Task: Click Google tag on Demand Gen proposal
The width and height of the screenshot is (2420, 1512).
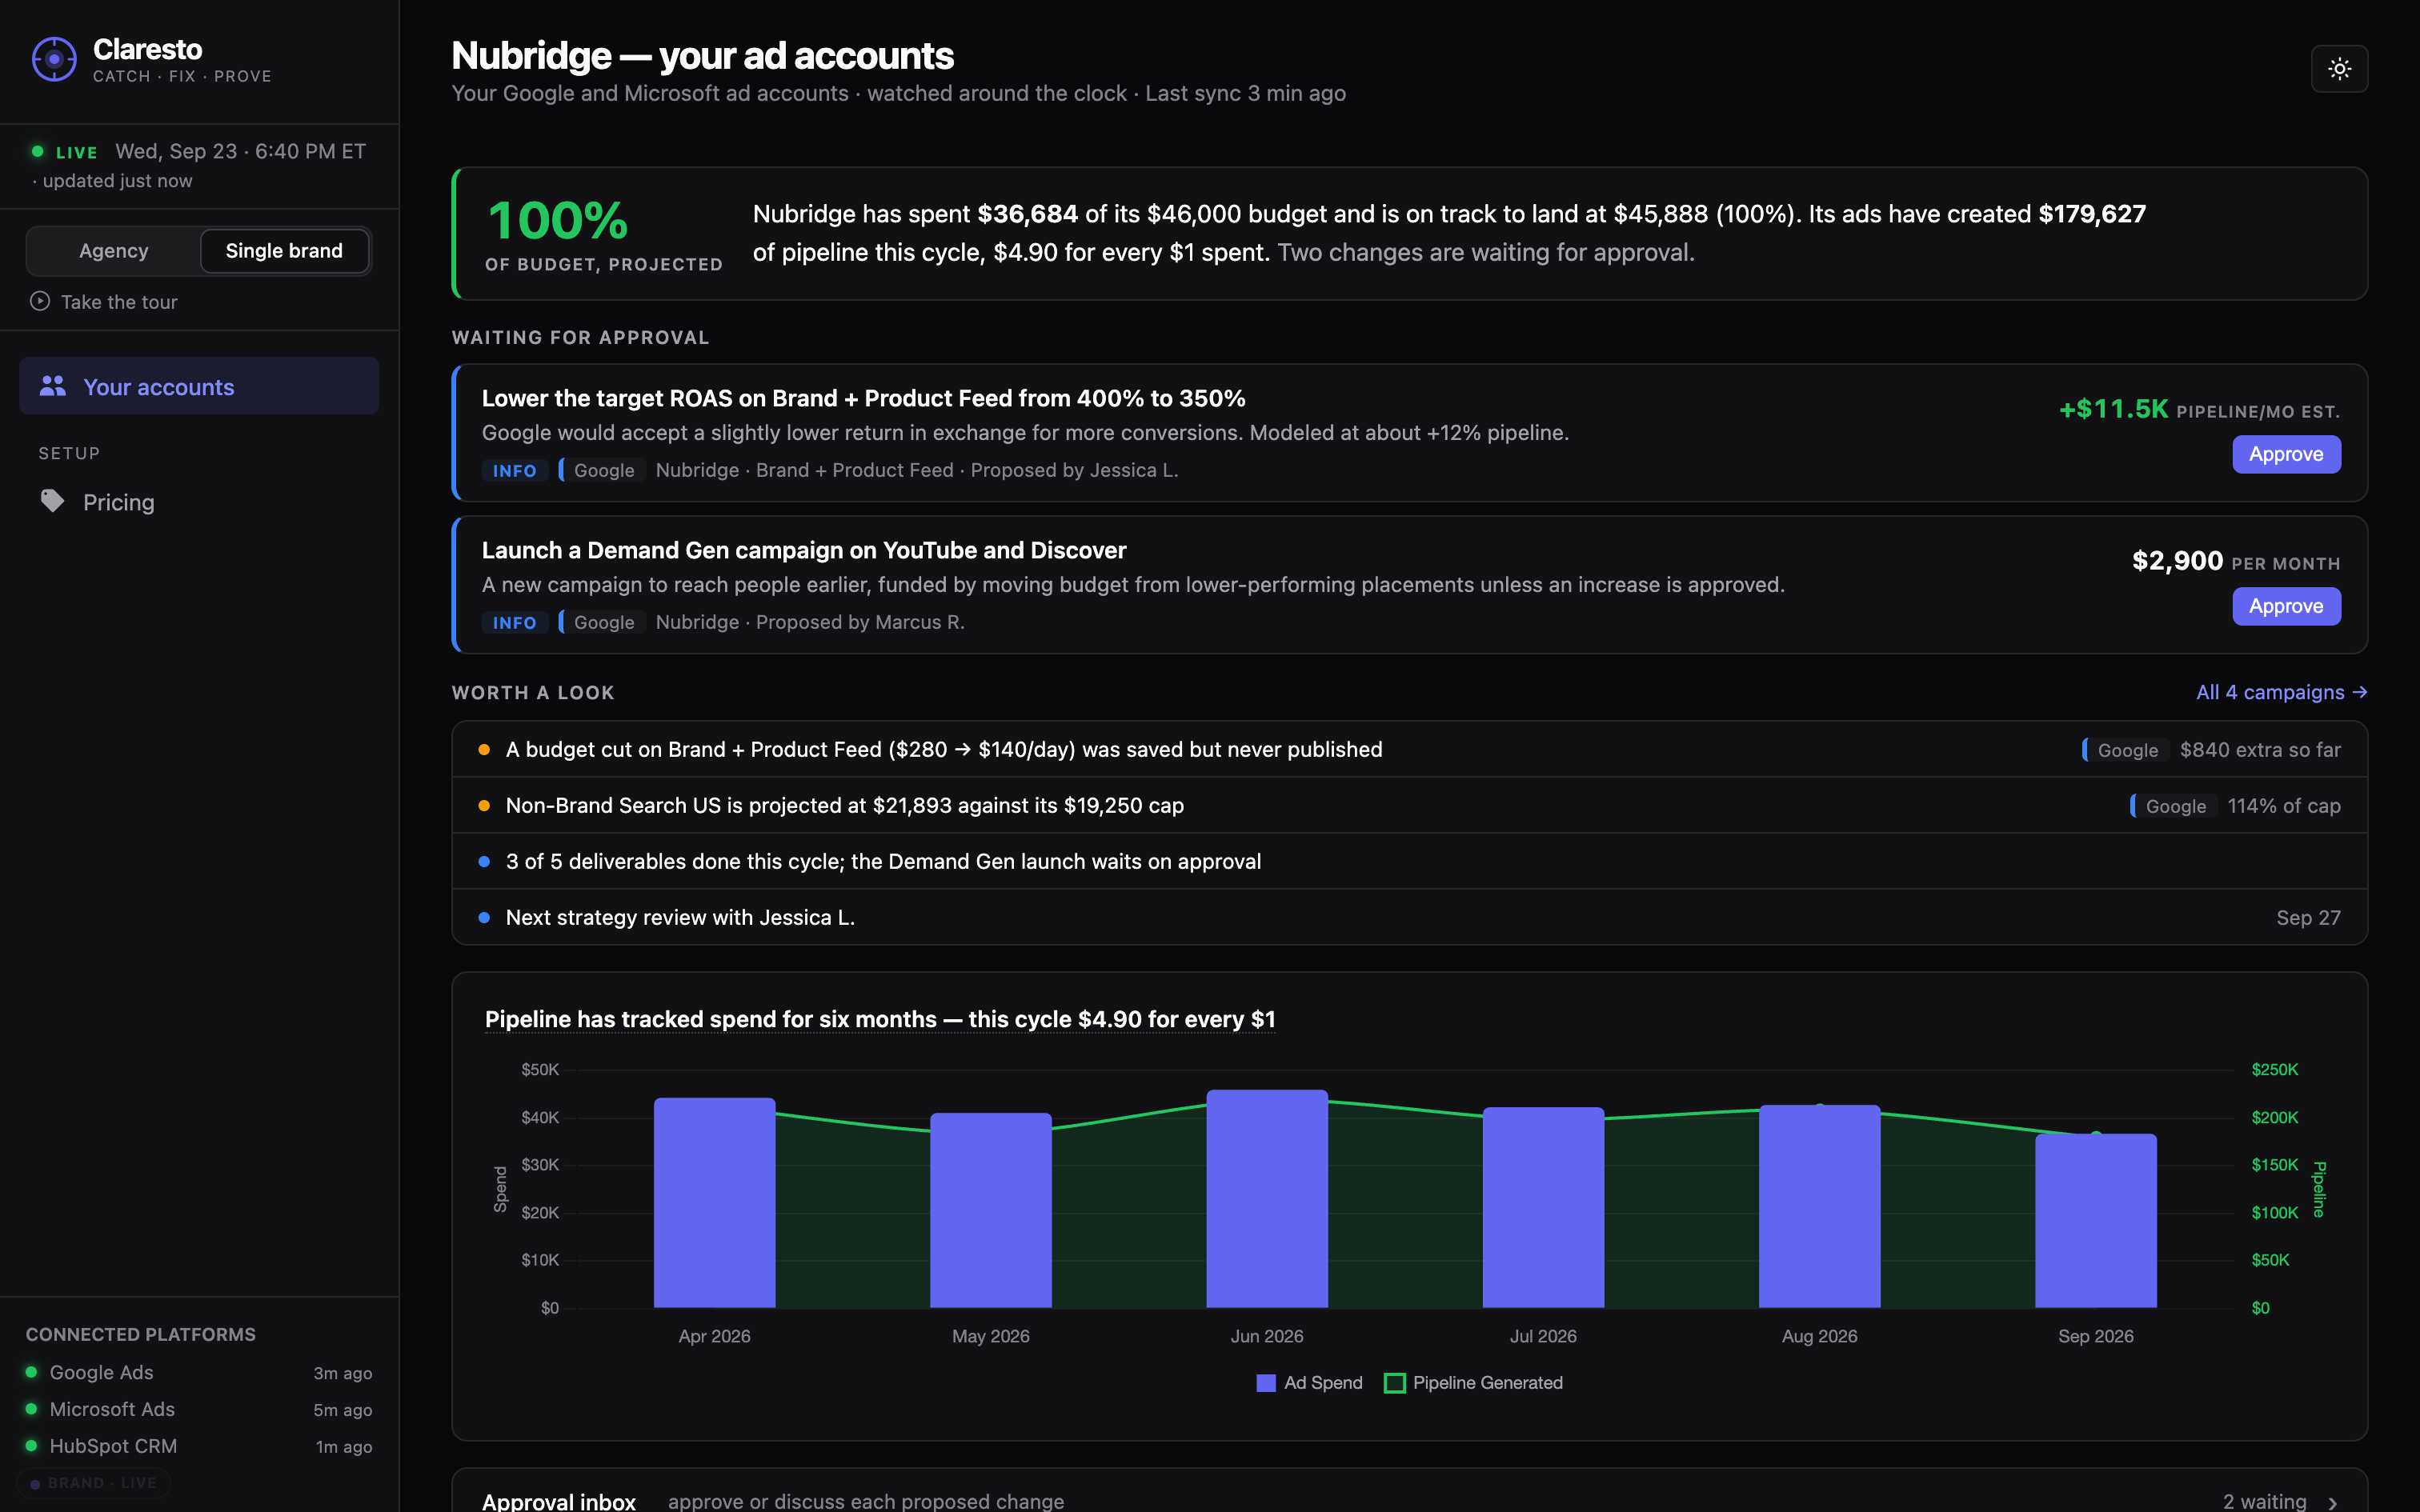Action: pyautogui.click(x=602, y=622)
